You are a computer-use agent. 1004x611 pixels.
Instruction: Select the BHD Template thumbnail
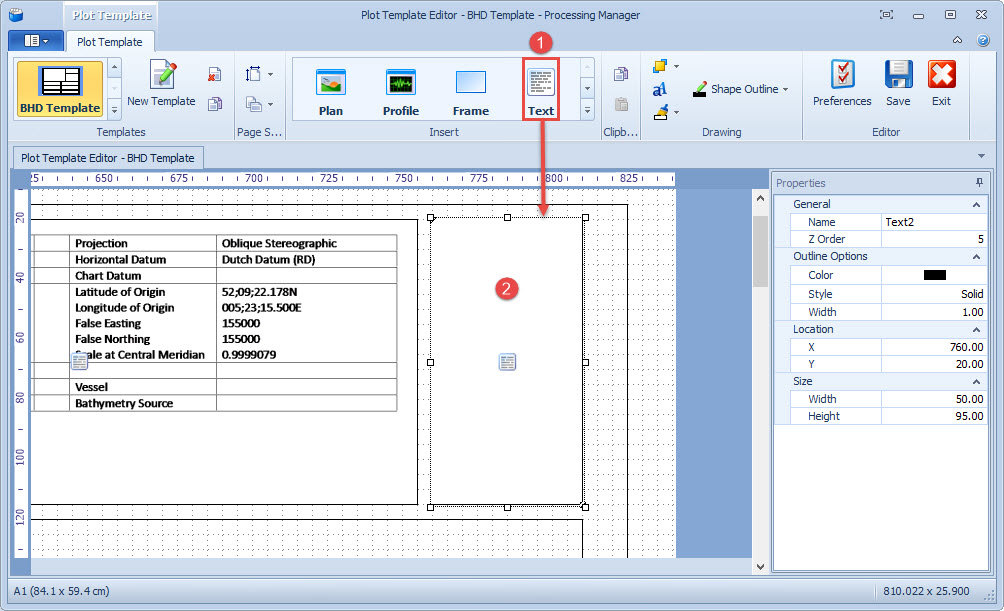[59, 90]
